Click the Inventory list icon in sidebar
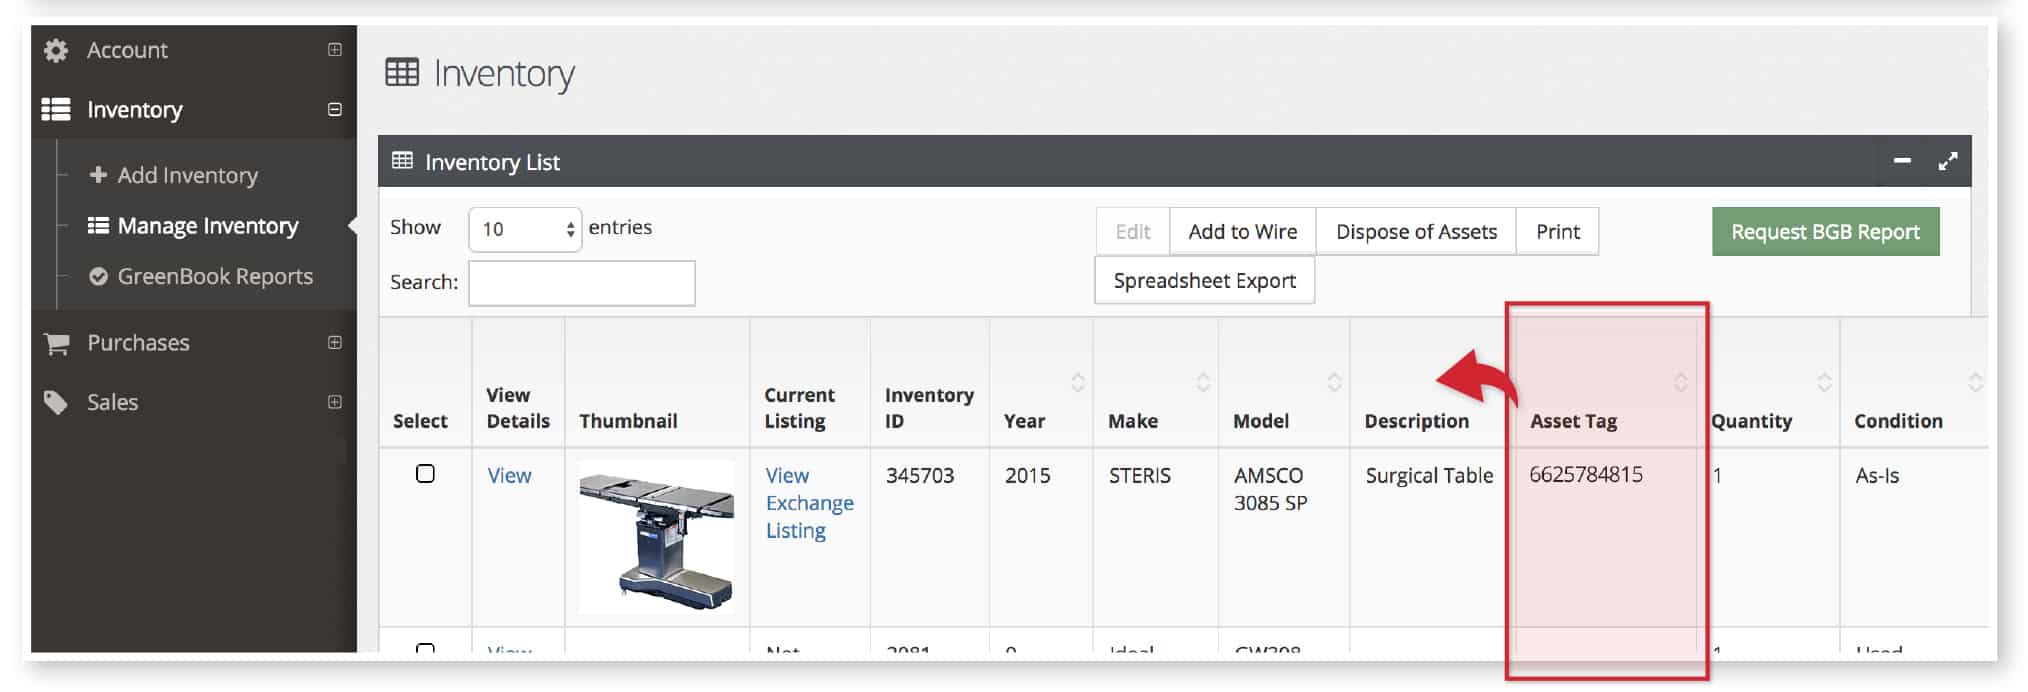 [56, 109]
